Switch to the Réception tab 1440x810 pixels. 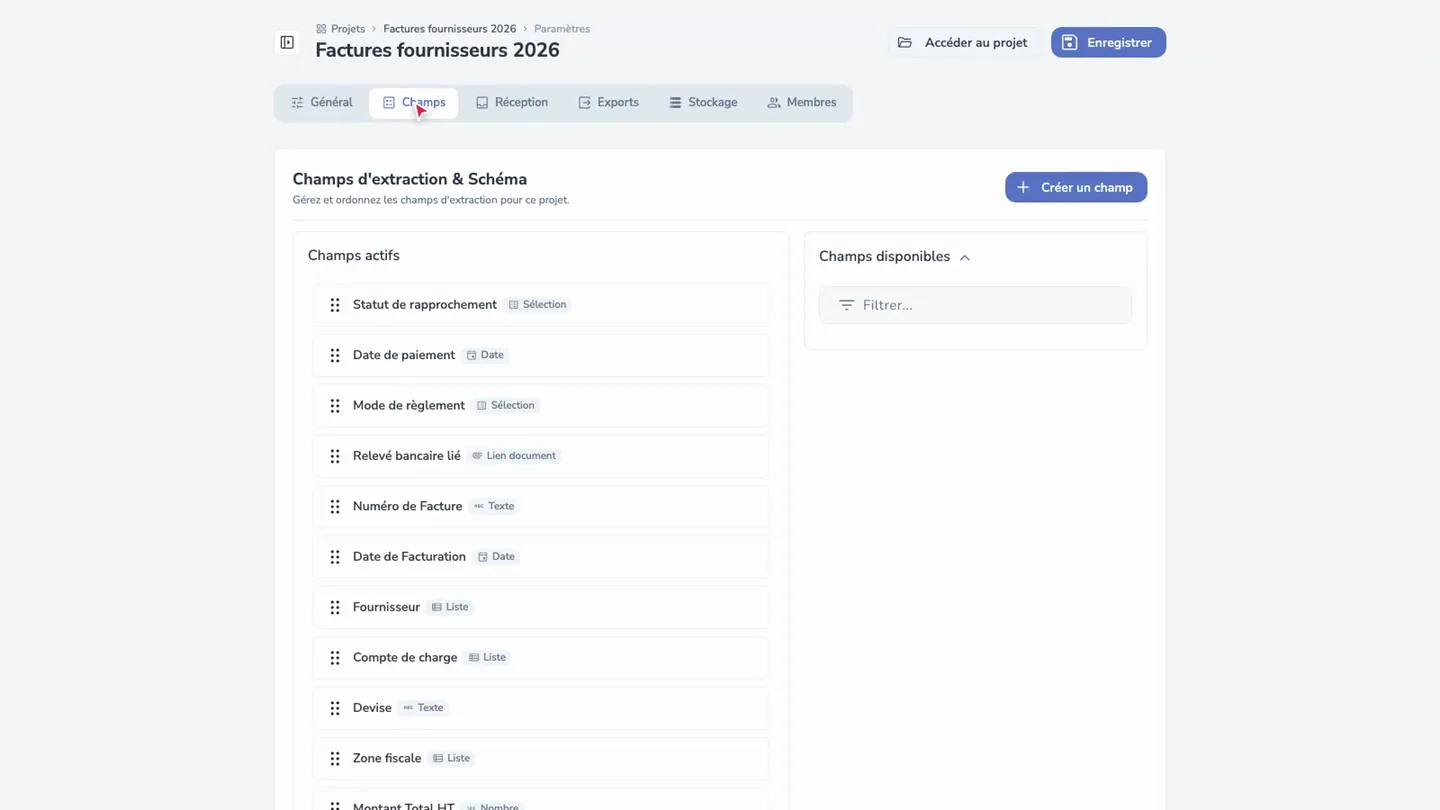tap(512, 103)
